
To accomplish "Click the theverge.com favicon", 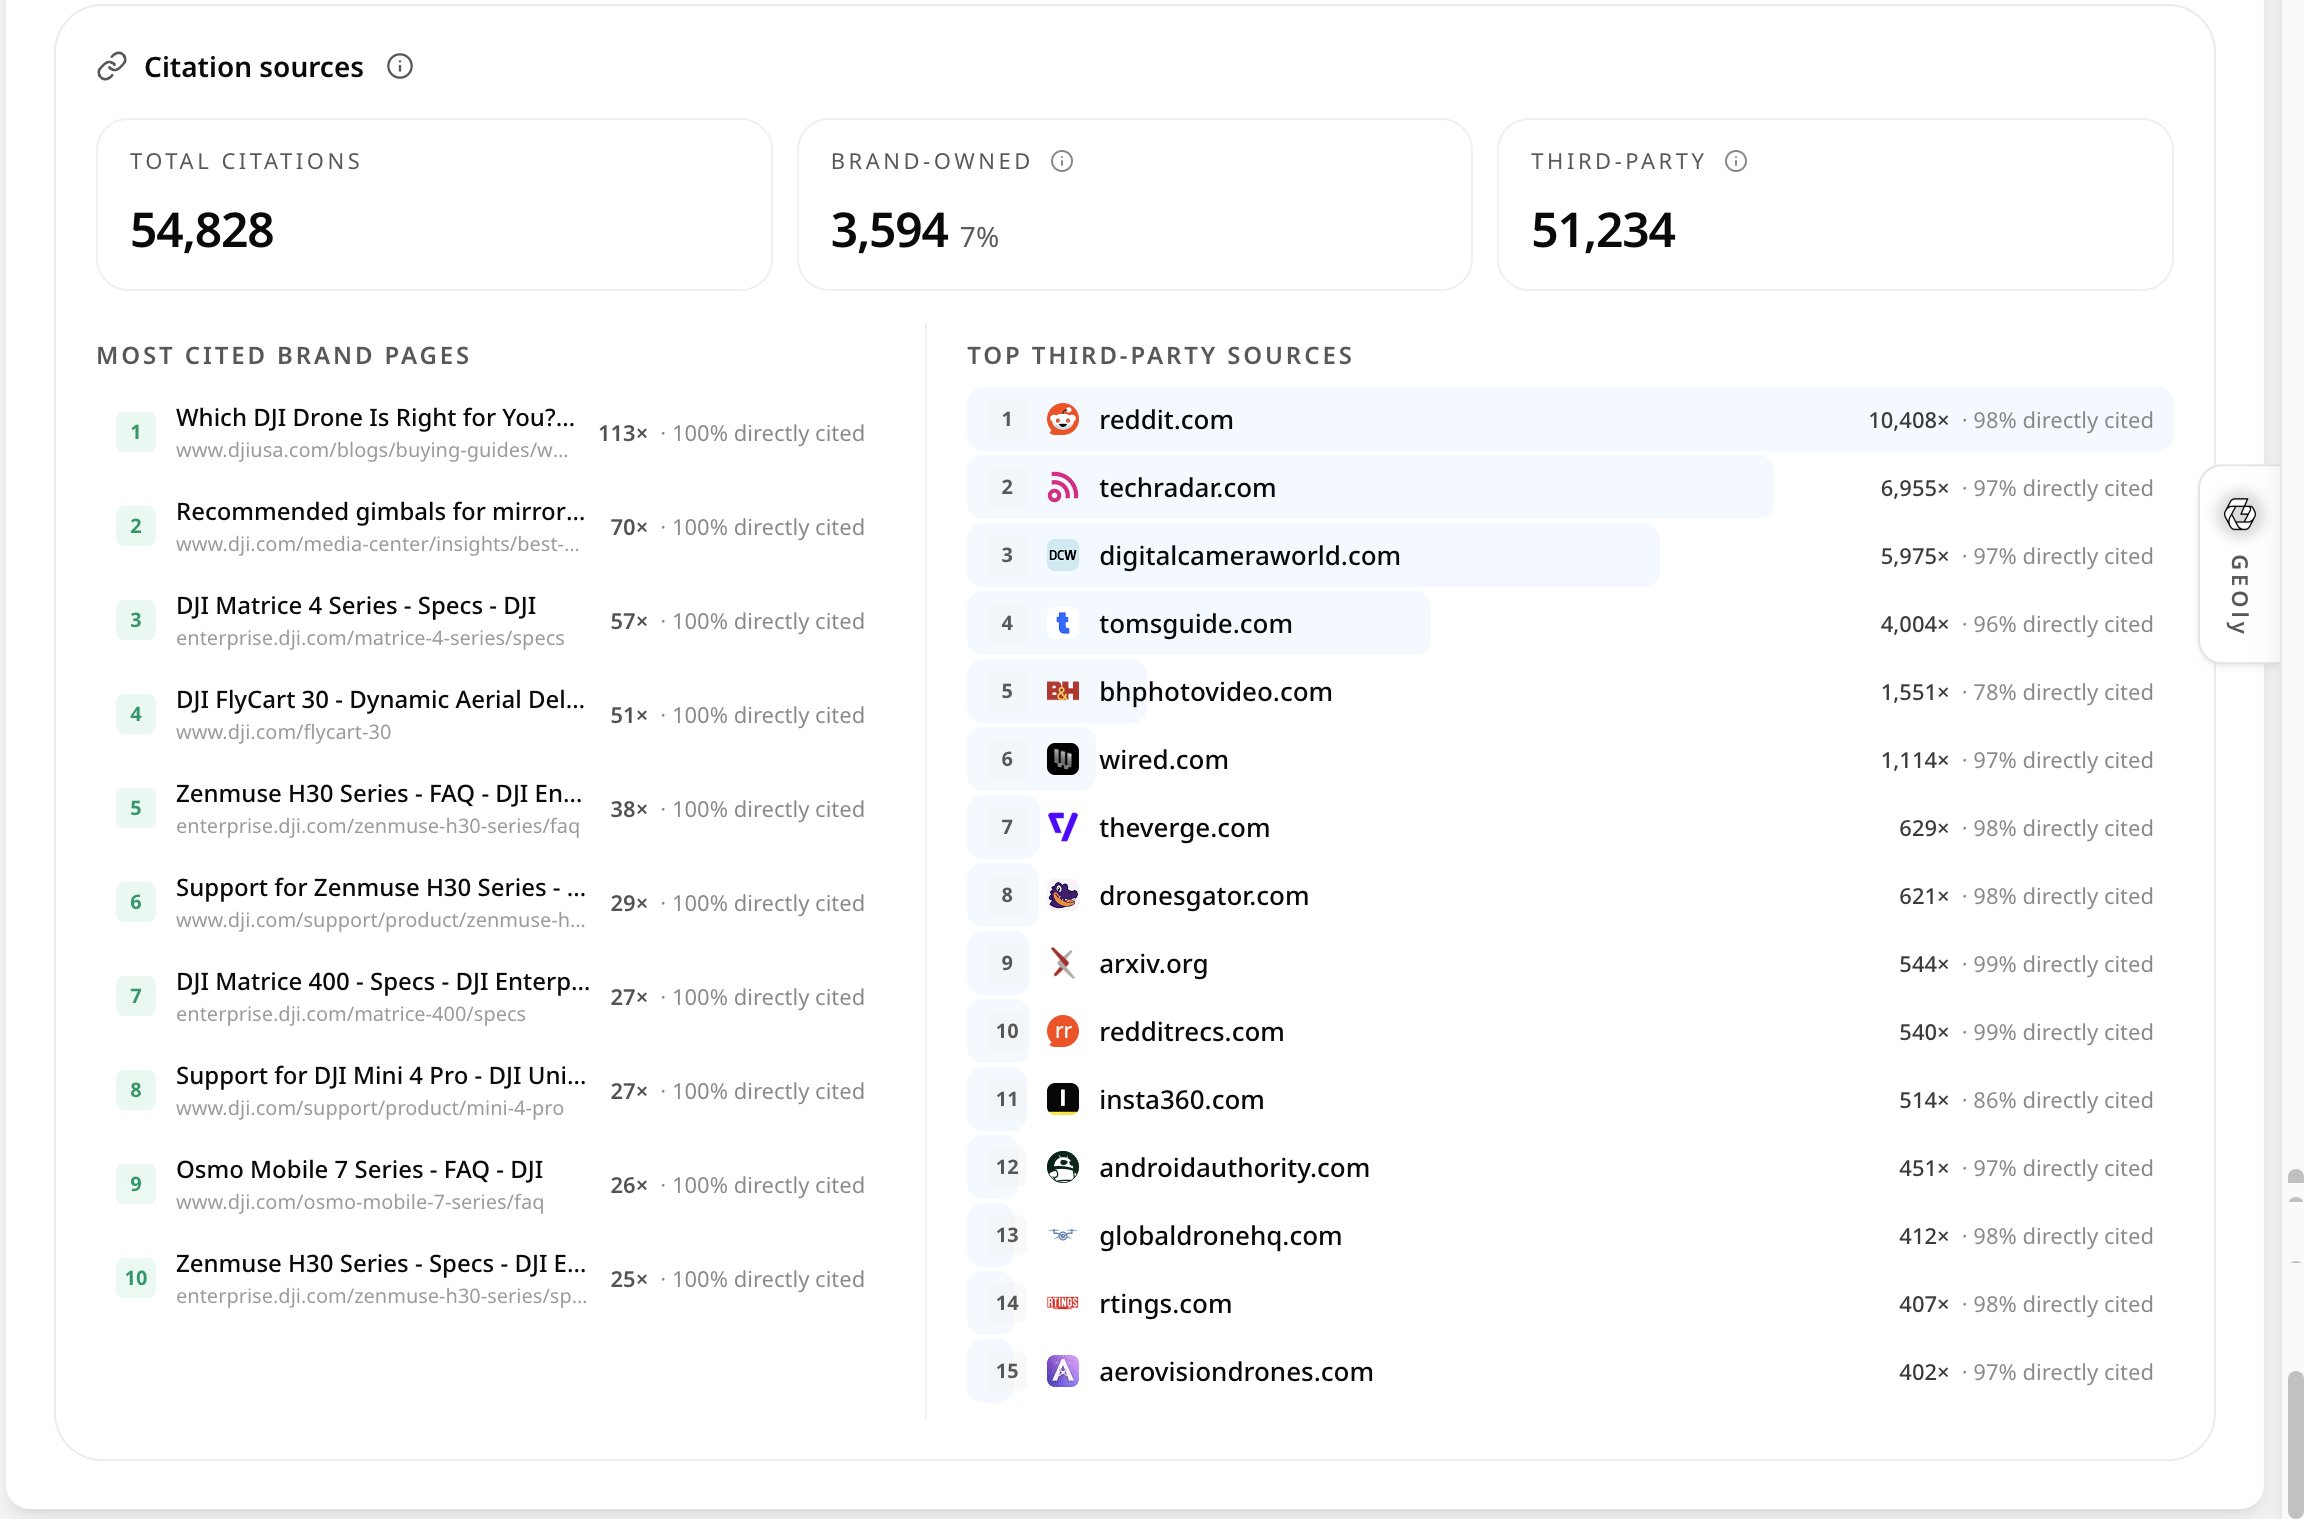I will [x=1062, y=828].
